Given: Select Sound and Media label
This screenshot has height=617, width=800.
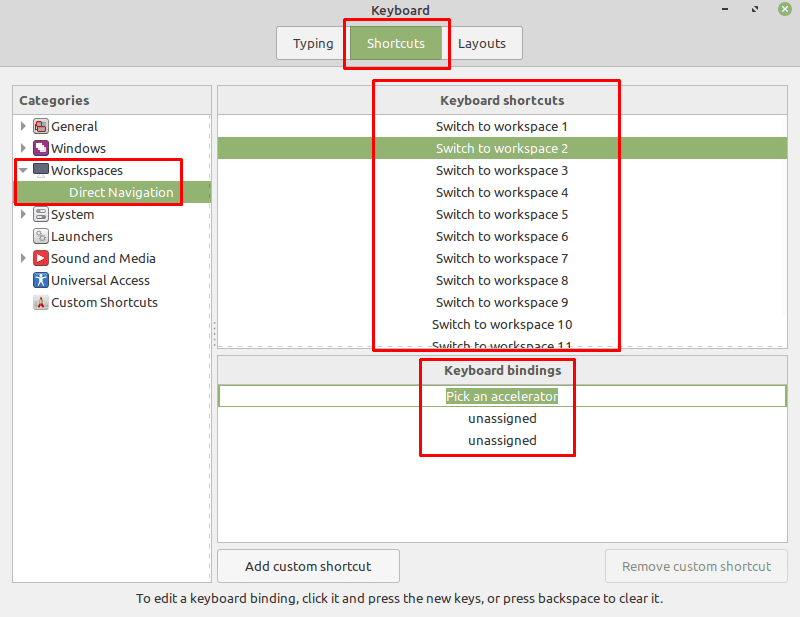Looking at the screenshot, I should (x=104, y=258).
